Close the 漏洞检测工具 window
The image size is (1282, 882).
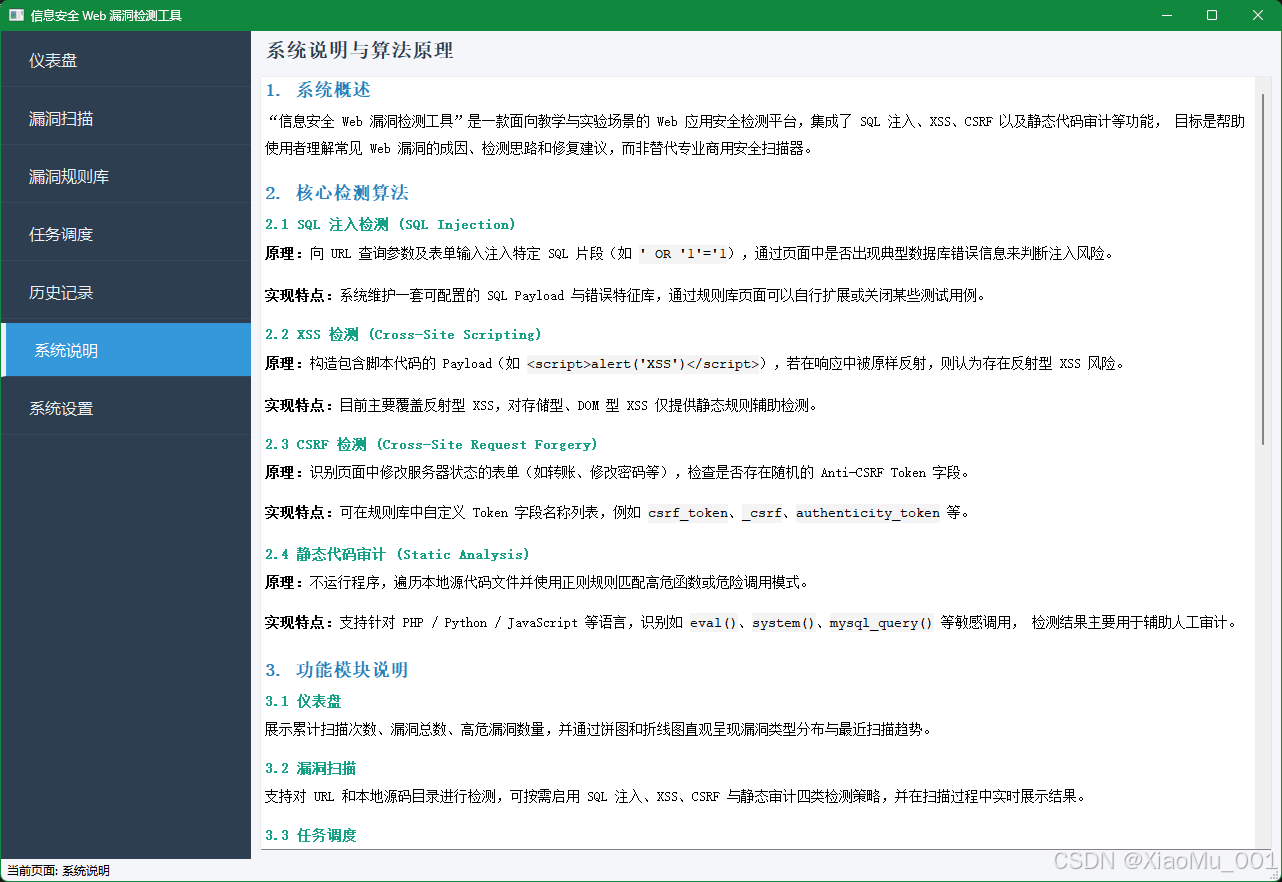pyautogui.click(x=1258, y=15)
